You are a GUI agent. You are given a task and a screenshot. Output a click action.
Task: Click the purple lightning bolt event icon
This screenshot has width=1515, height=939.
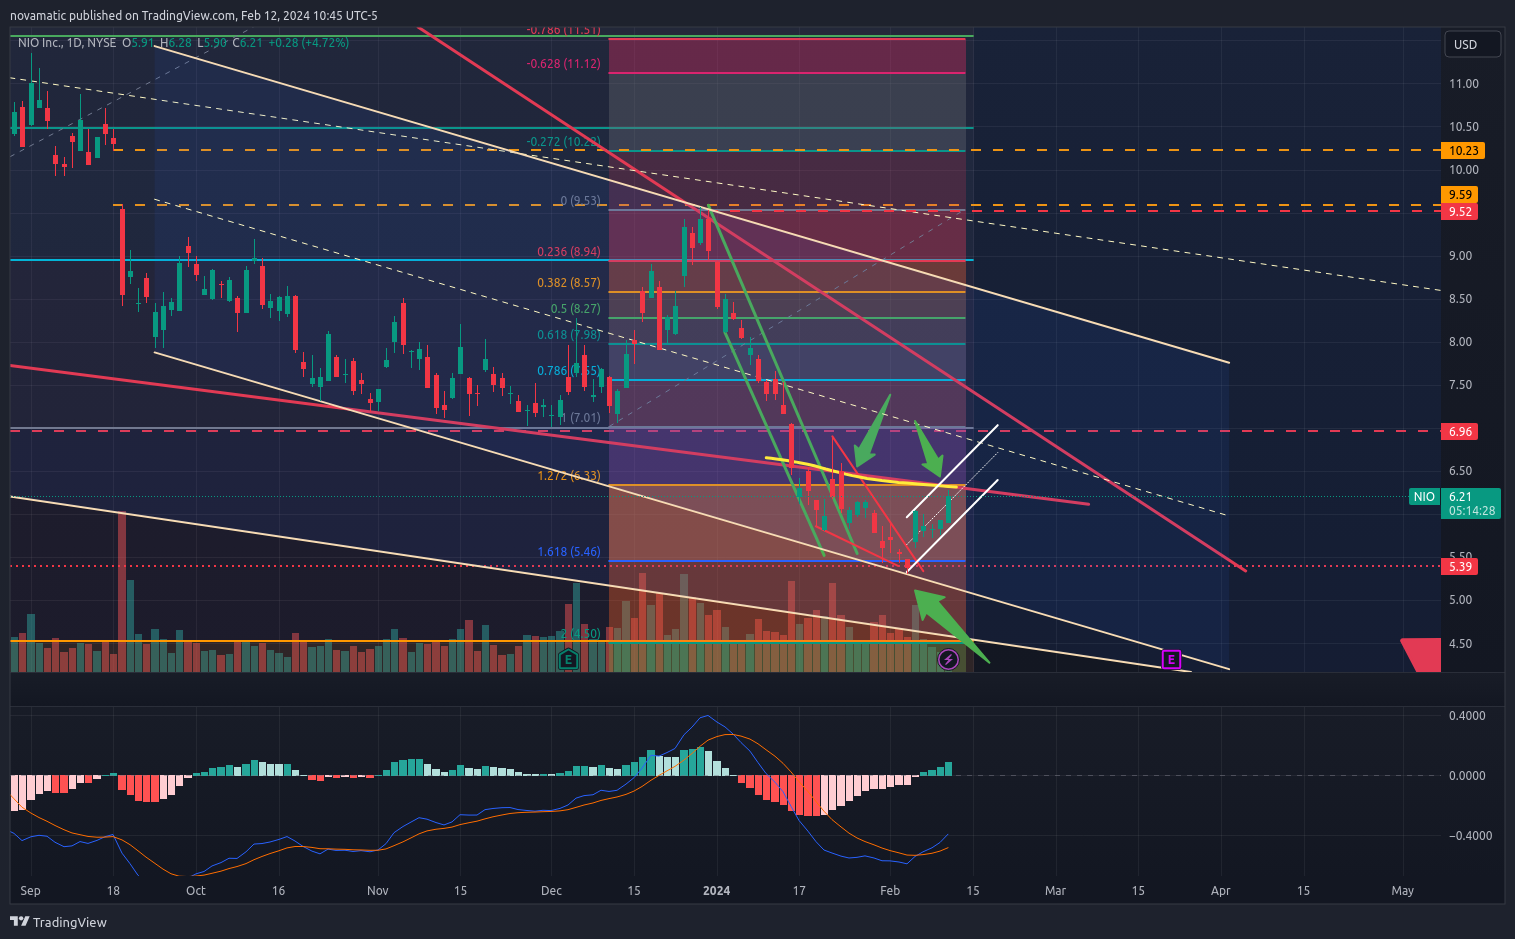point(948,659)
